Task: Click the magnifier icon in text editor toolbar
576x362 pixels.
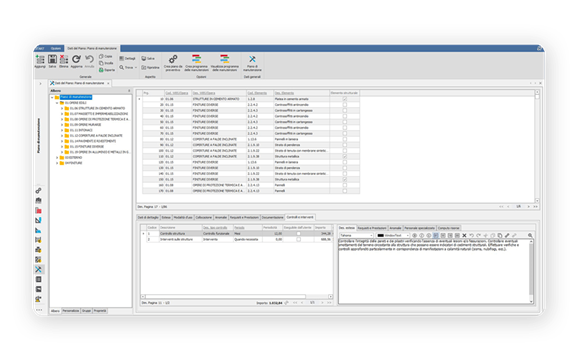Action: [x=530, y=235]
